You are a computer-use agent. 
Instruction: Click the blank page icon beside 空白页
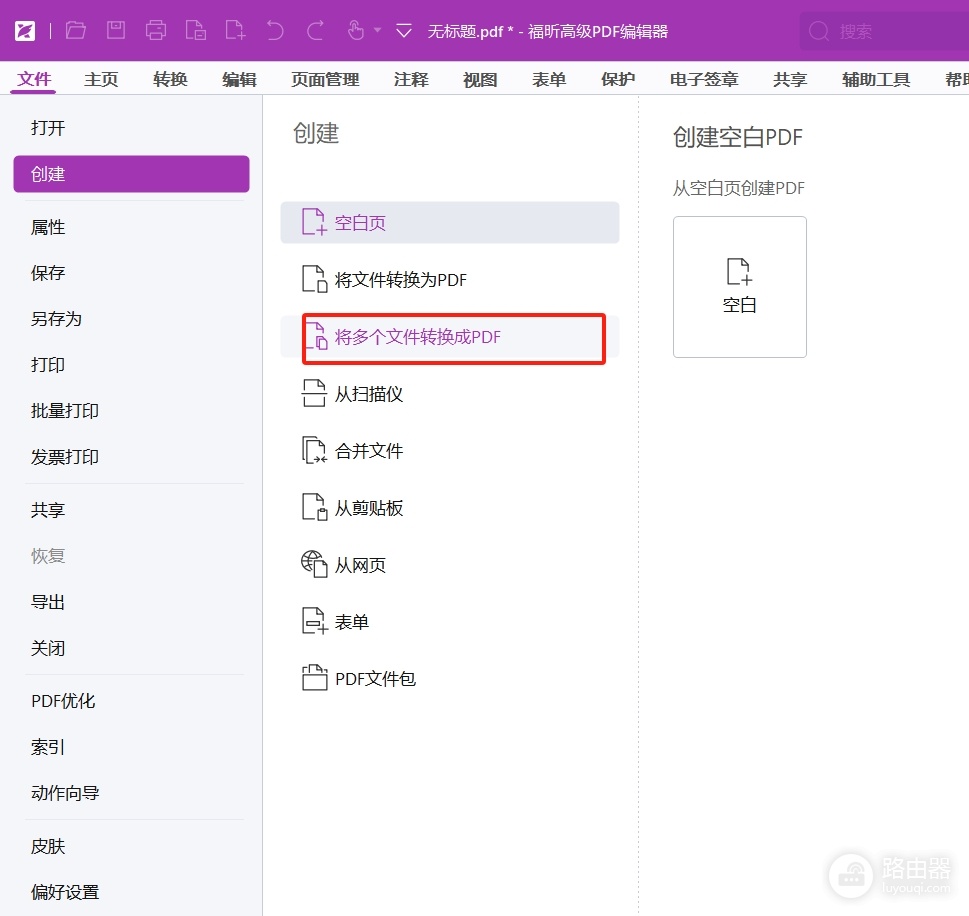[x=314, y=222]
